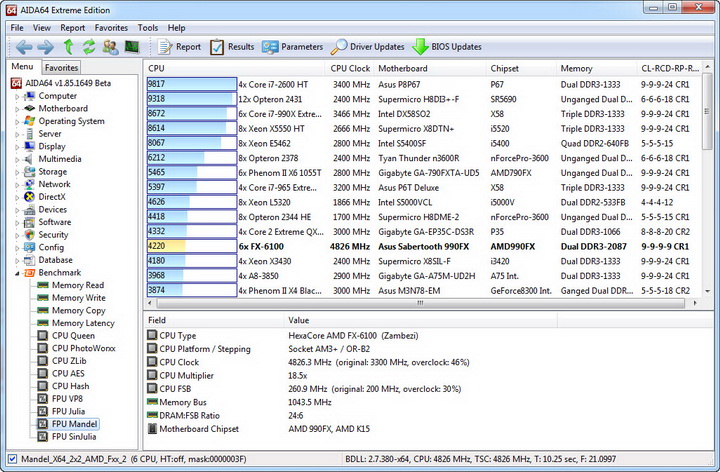Select Database in the tree

point(56,260)
